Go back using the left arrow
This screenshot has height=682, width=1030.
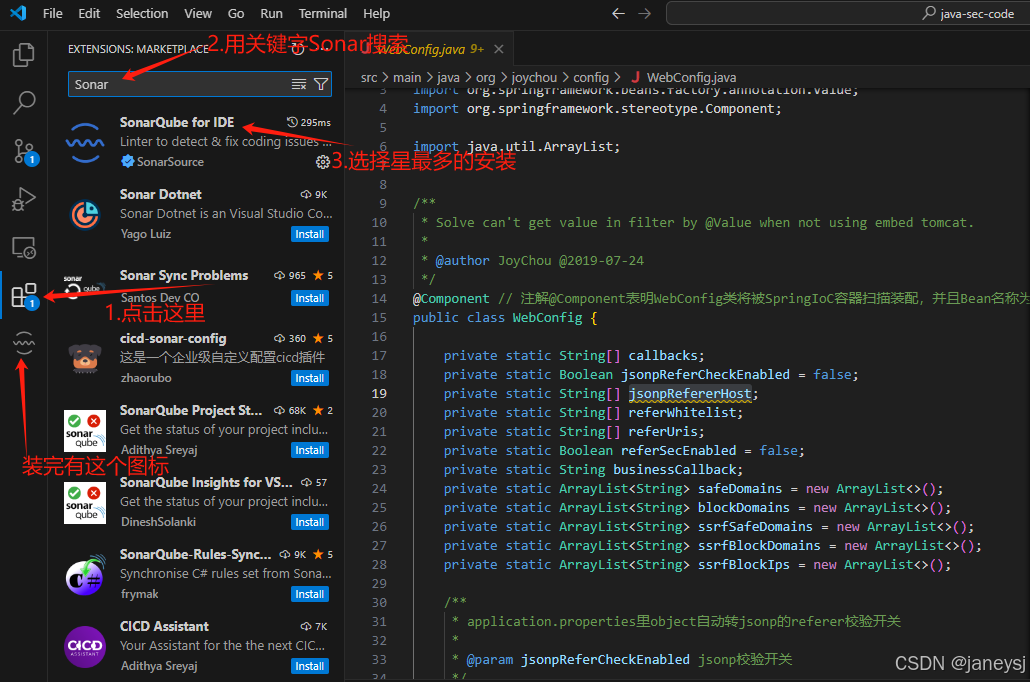[x=618, y=13]
